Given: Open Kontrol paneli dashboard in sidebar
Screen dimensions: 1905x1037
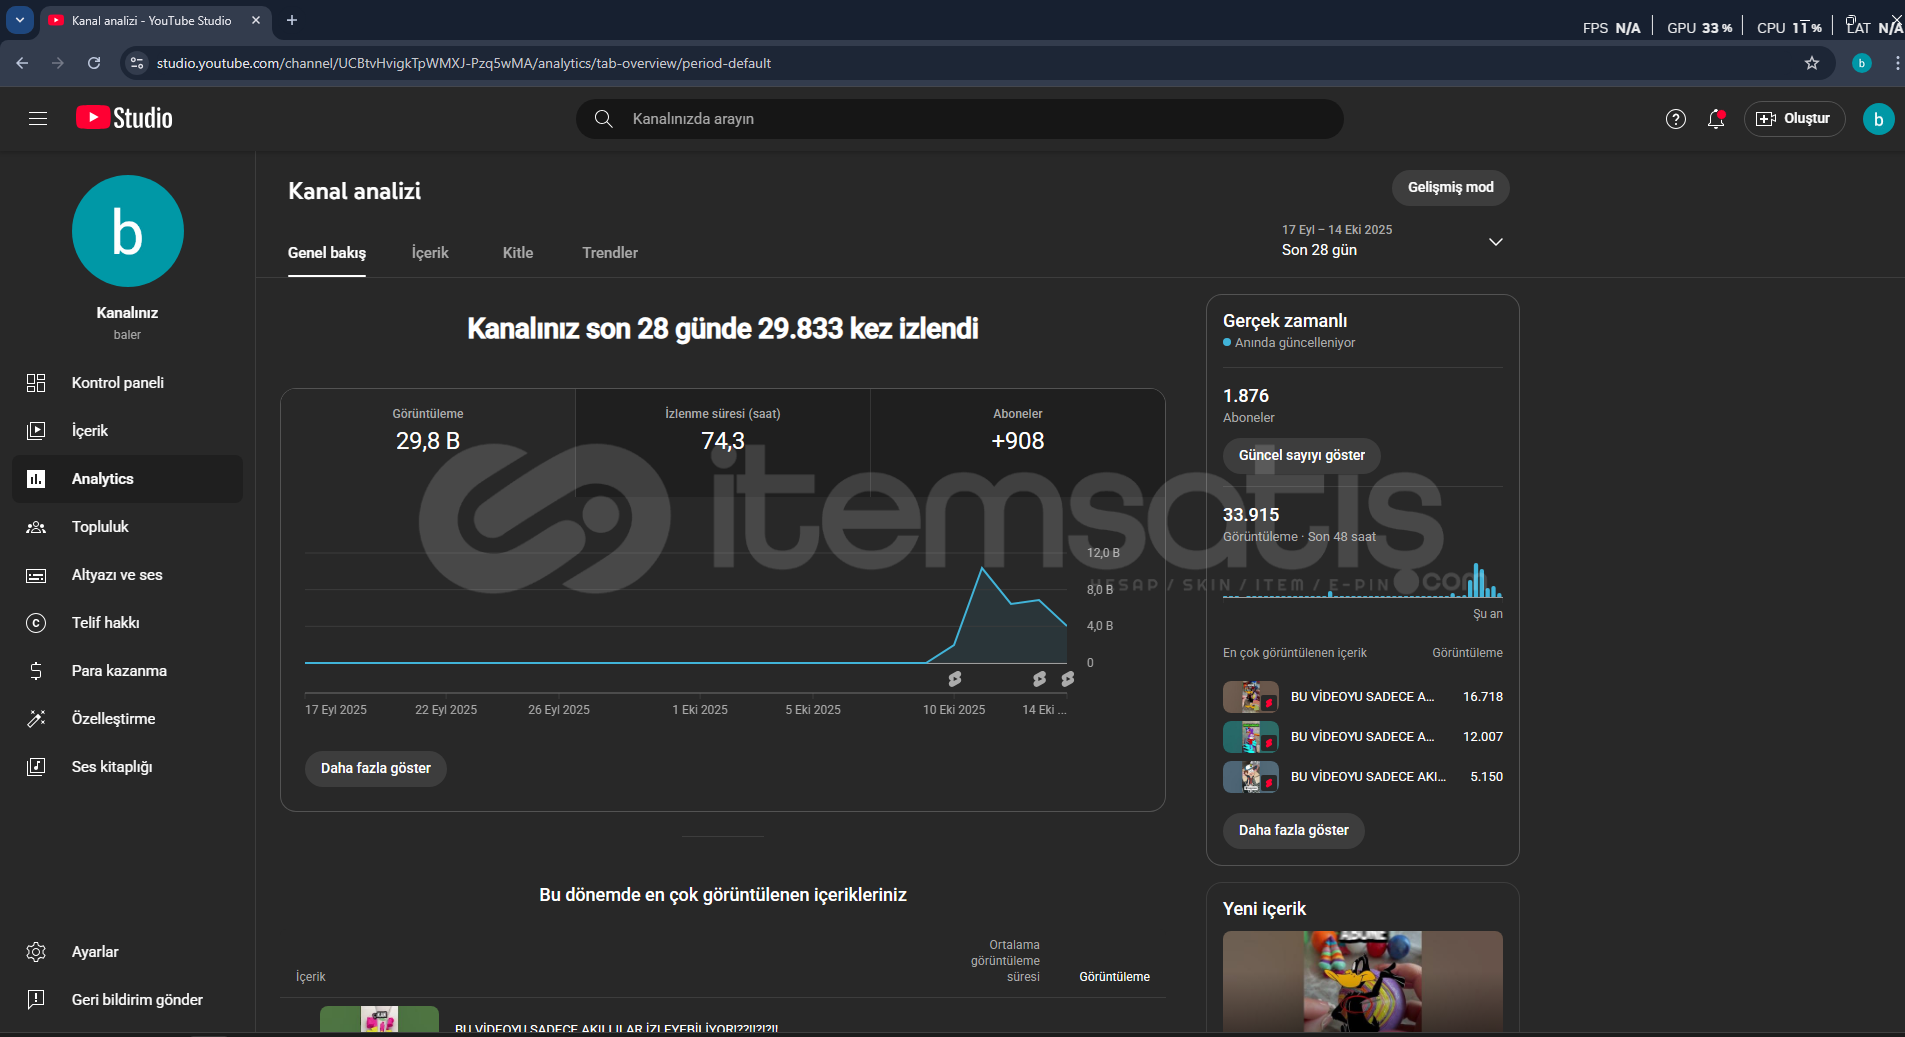Looking at the screenshot, I should tap(118, 383).
